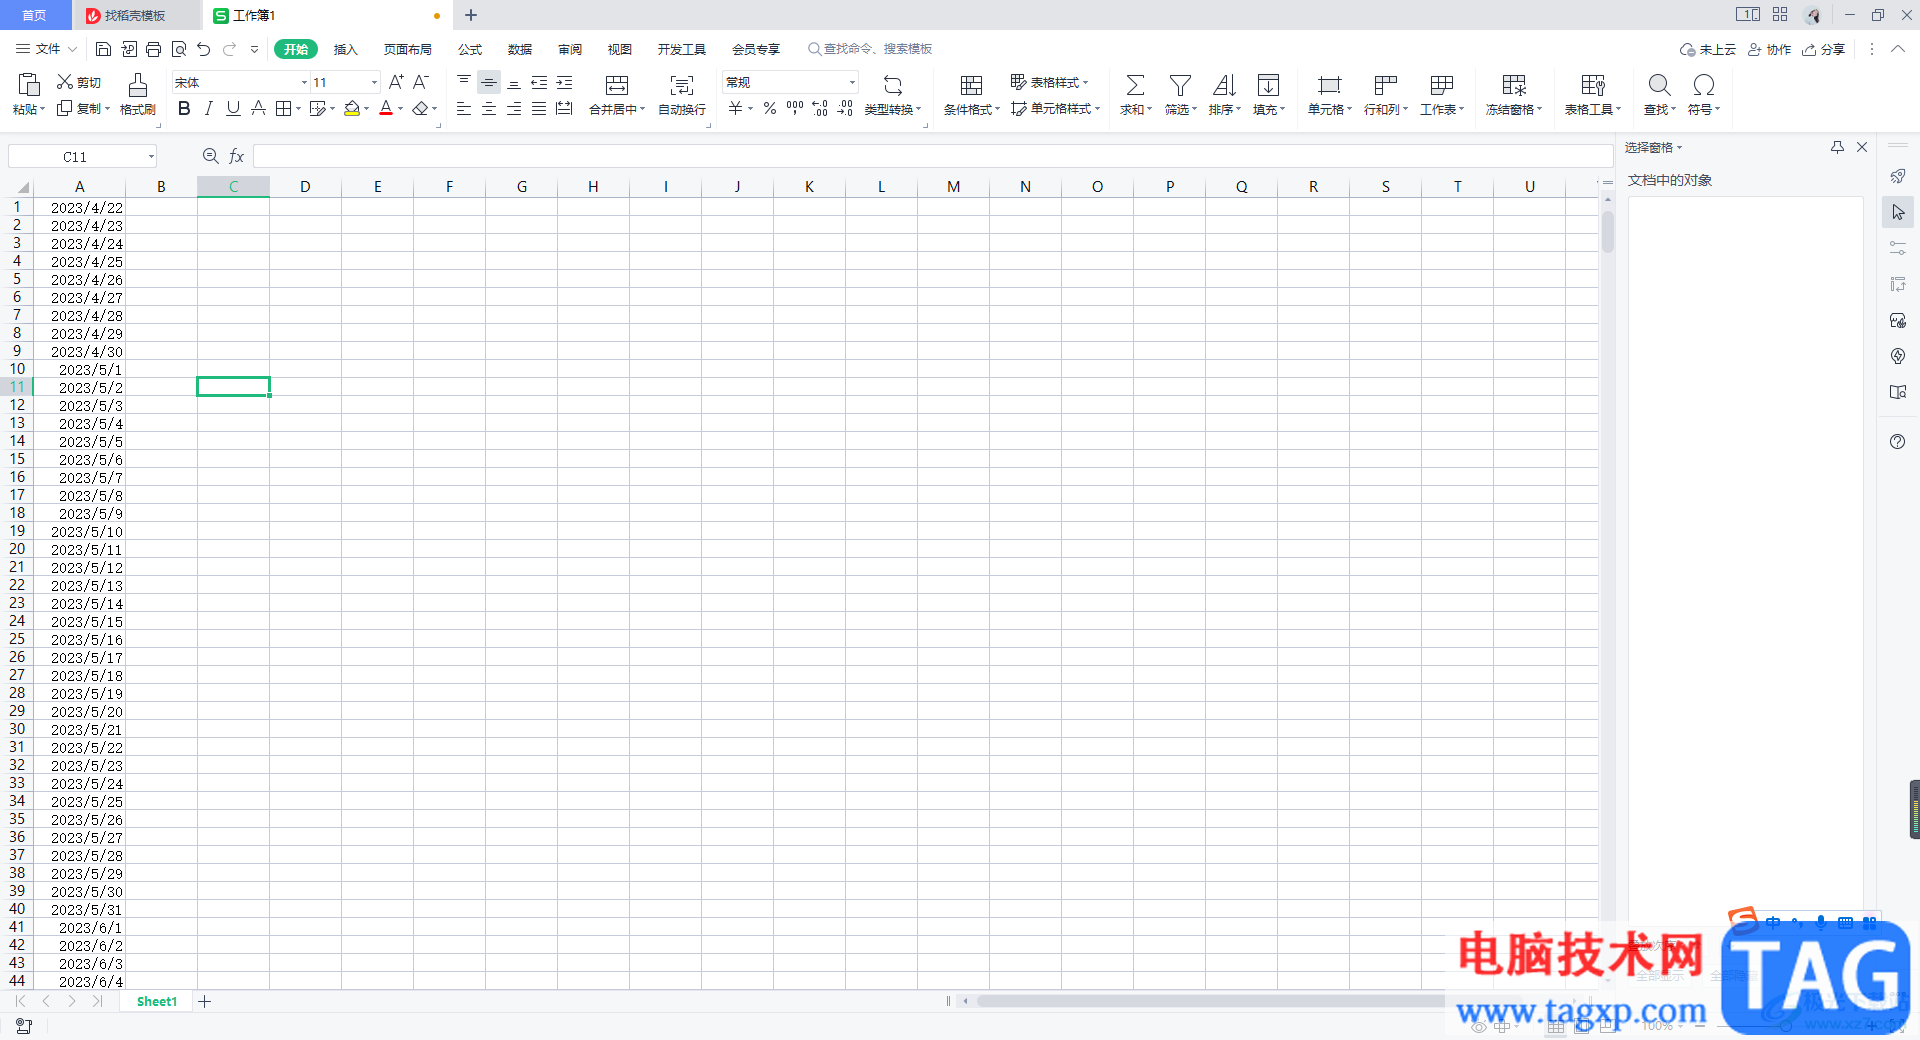
Task: Toggle italic formatting
Action: (x=209, y=108)
